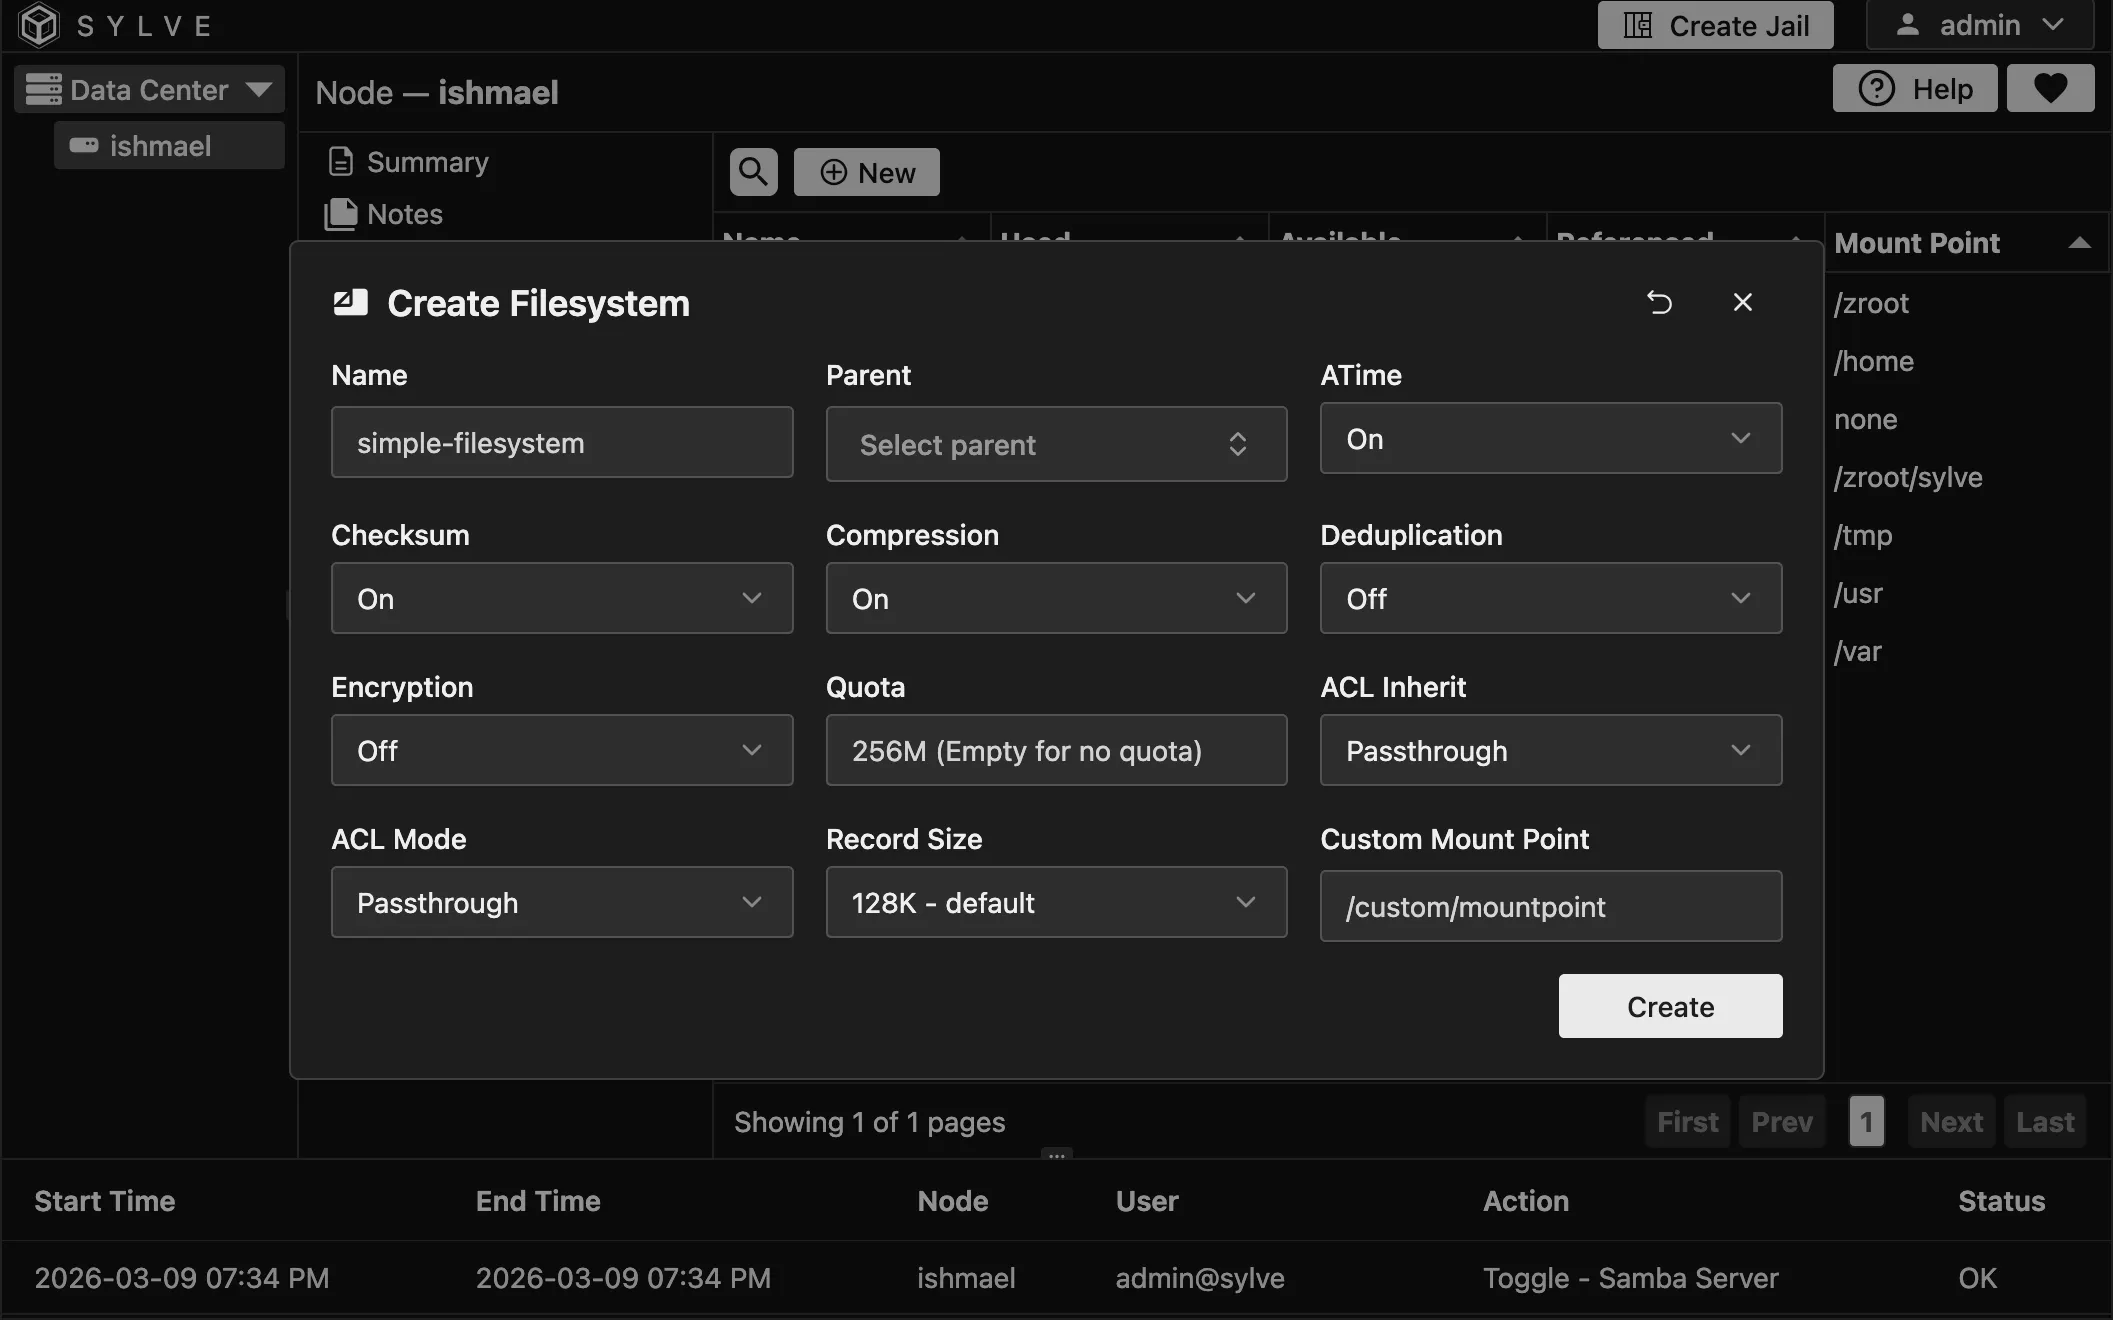Click the admin user account icon
2114x1320 pixels.
pyautogui.click(x=1907, y=25)
